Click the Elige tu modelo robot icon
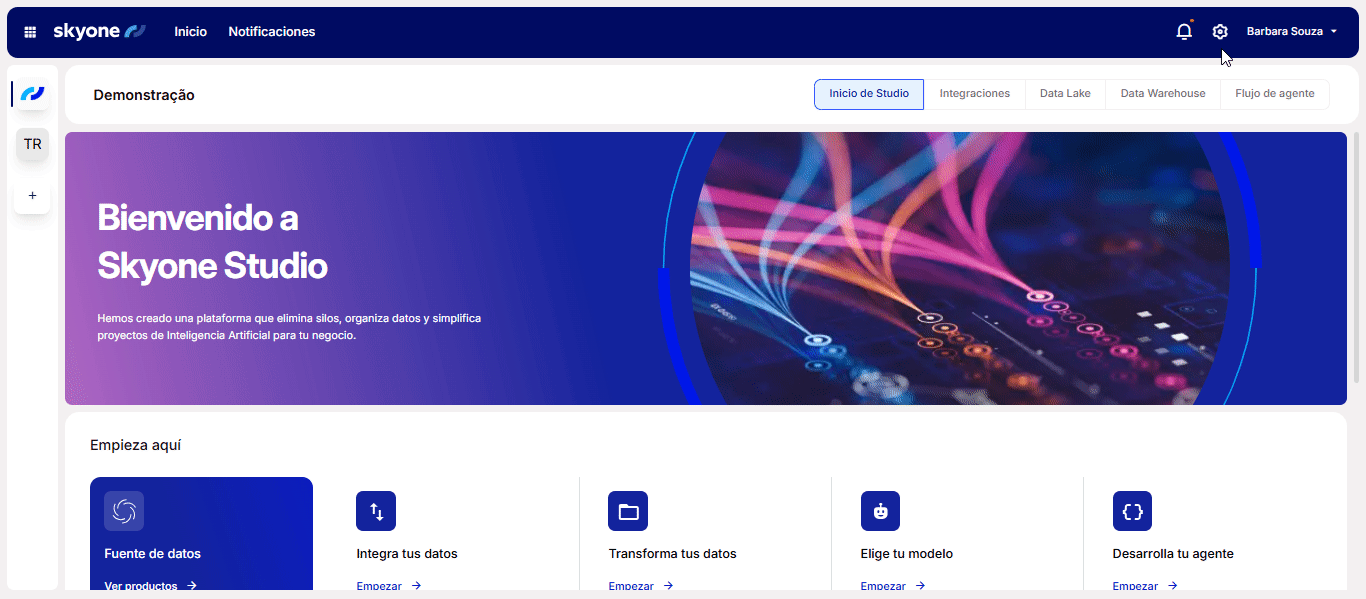 point(880,511)
